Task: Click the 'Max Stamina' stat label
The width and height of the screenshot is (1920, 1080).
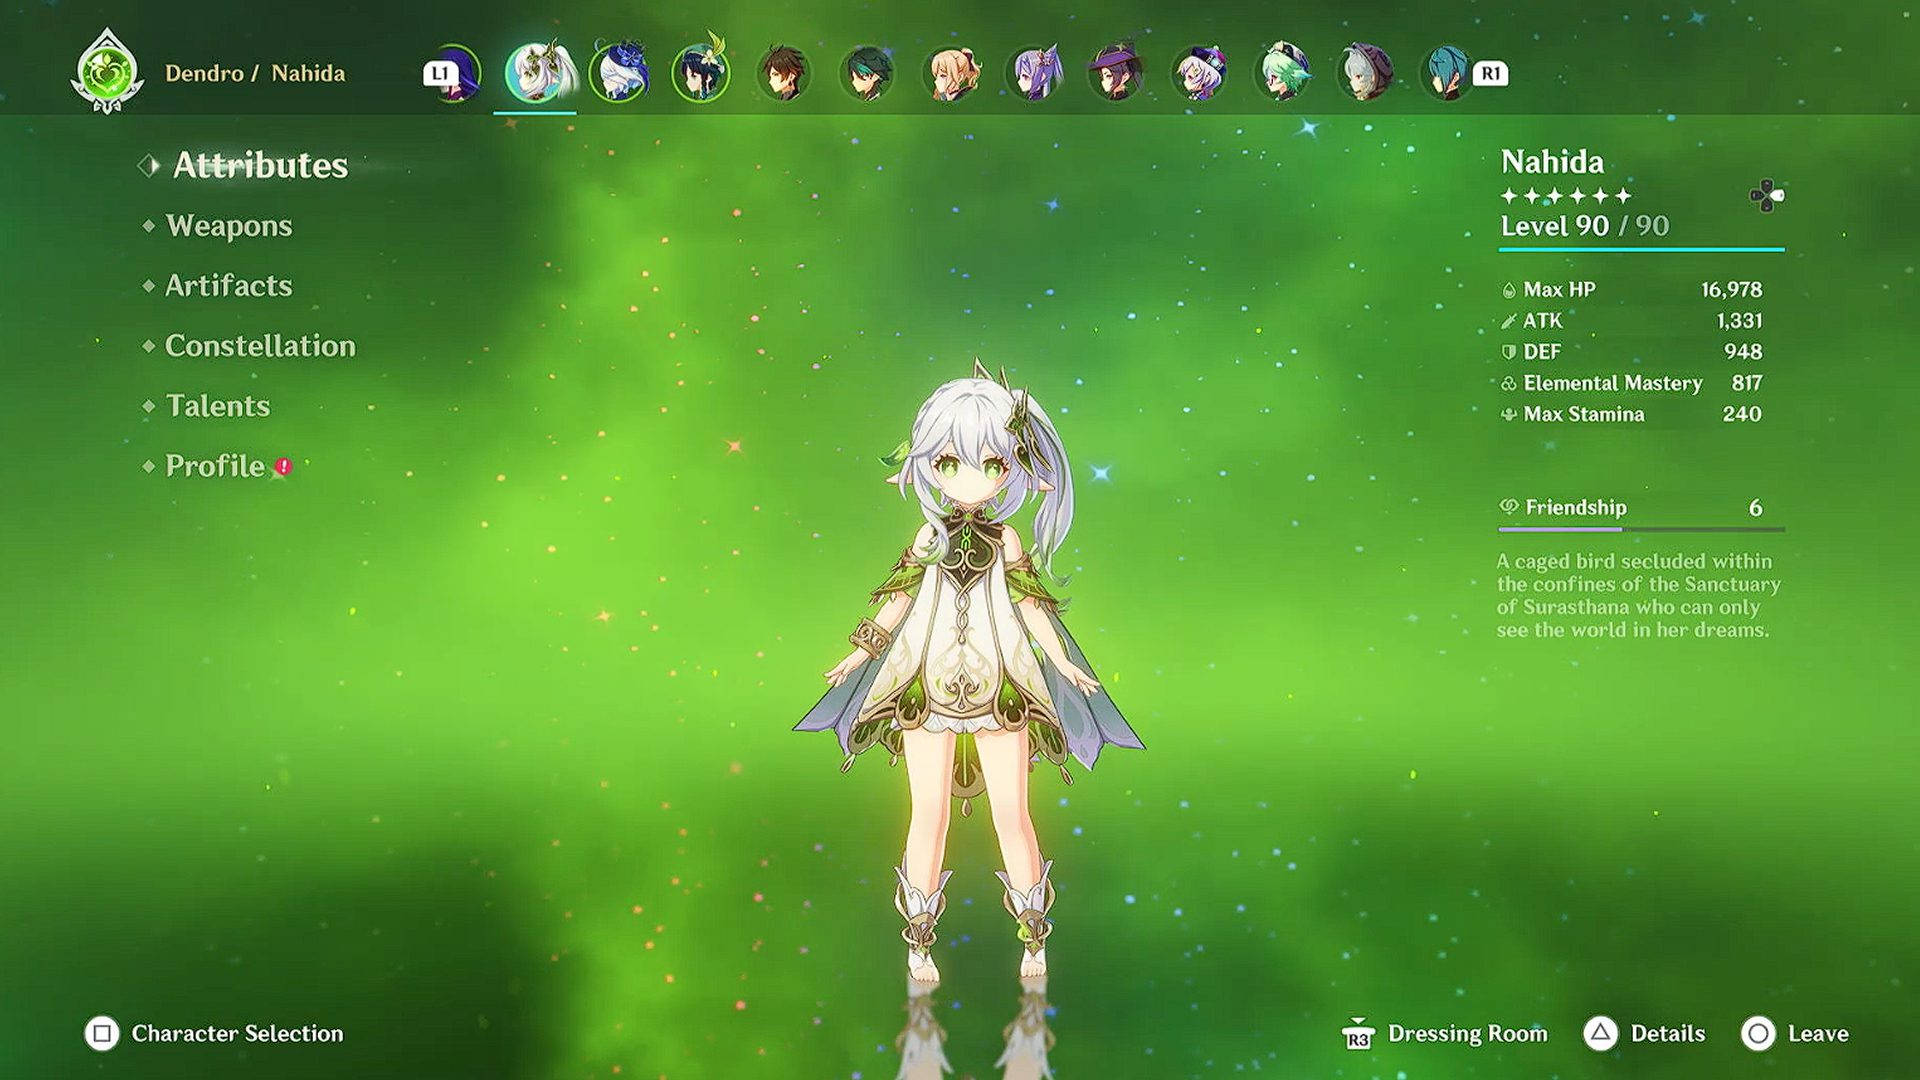Action: (1584, 414)
